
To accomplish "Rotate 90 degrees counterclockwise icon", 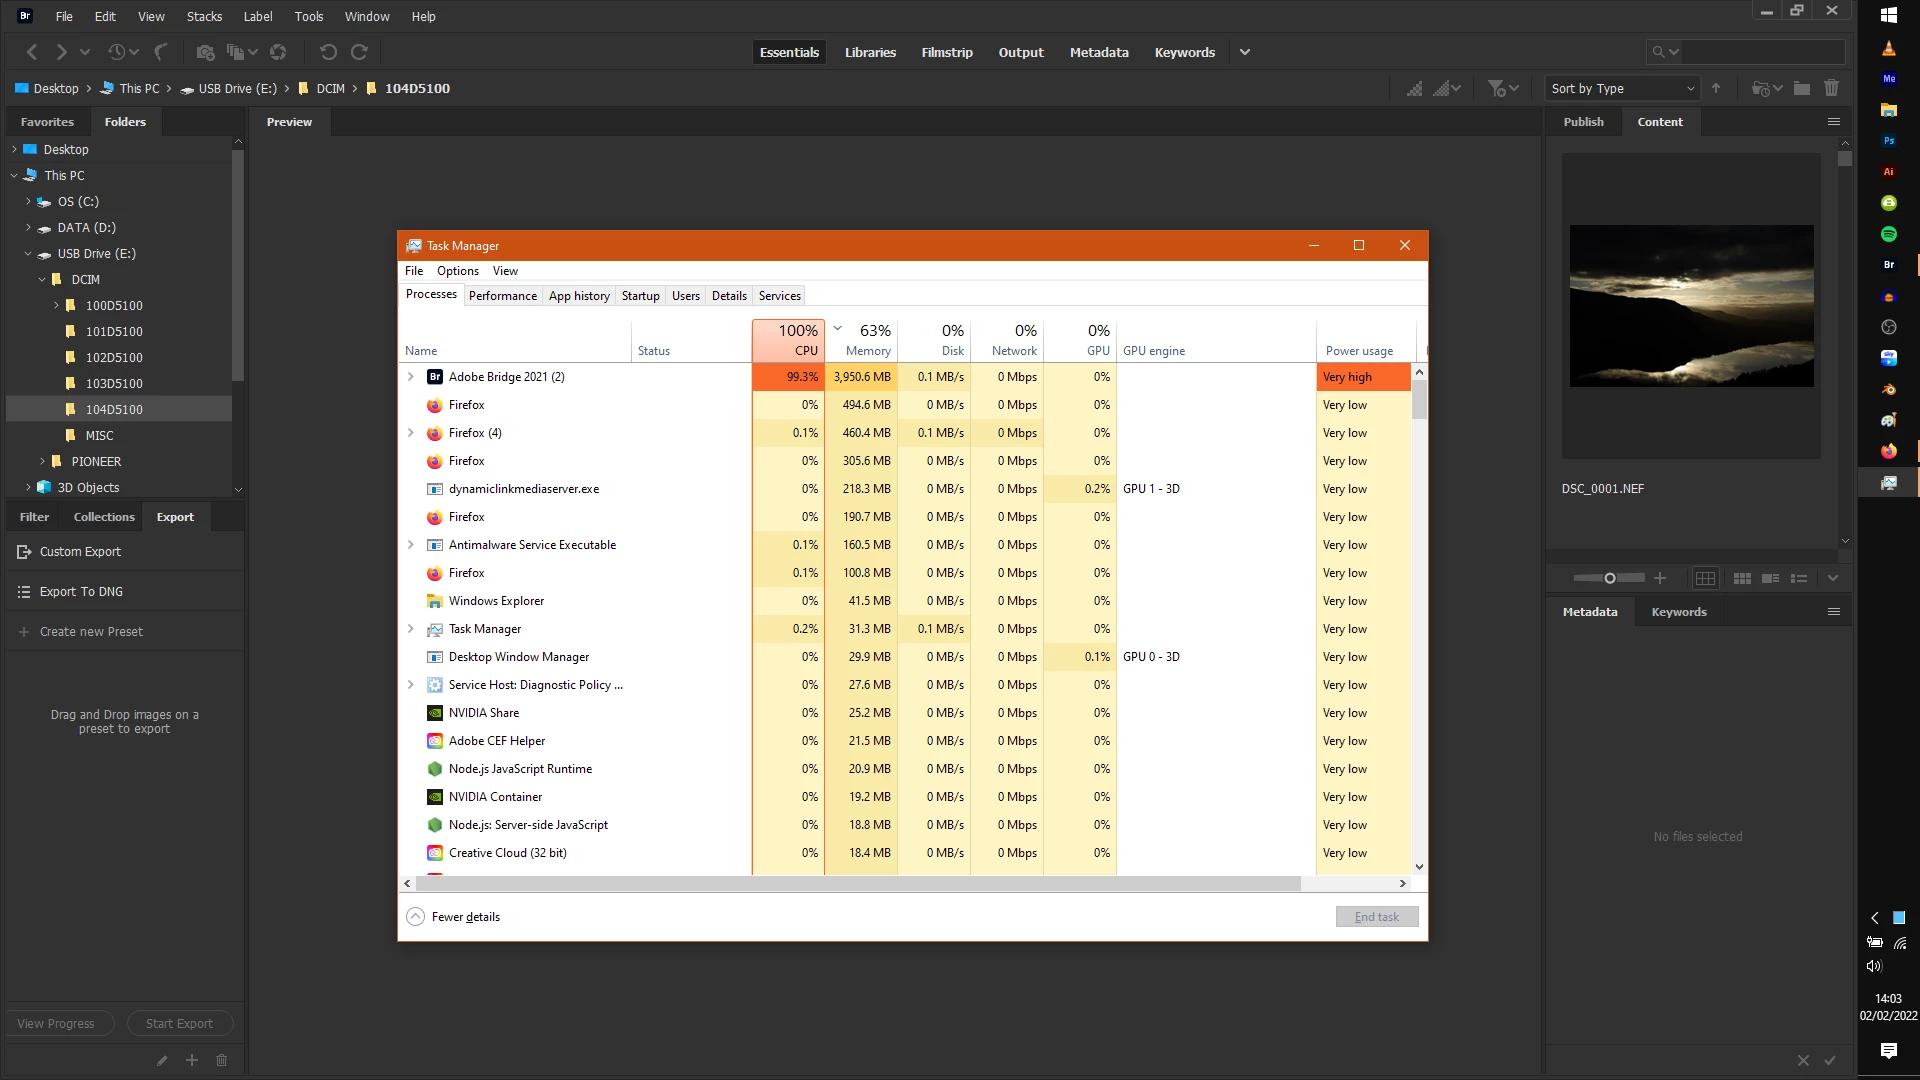I will (x=327, y=52).
